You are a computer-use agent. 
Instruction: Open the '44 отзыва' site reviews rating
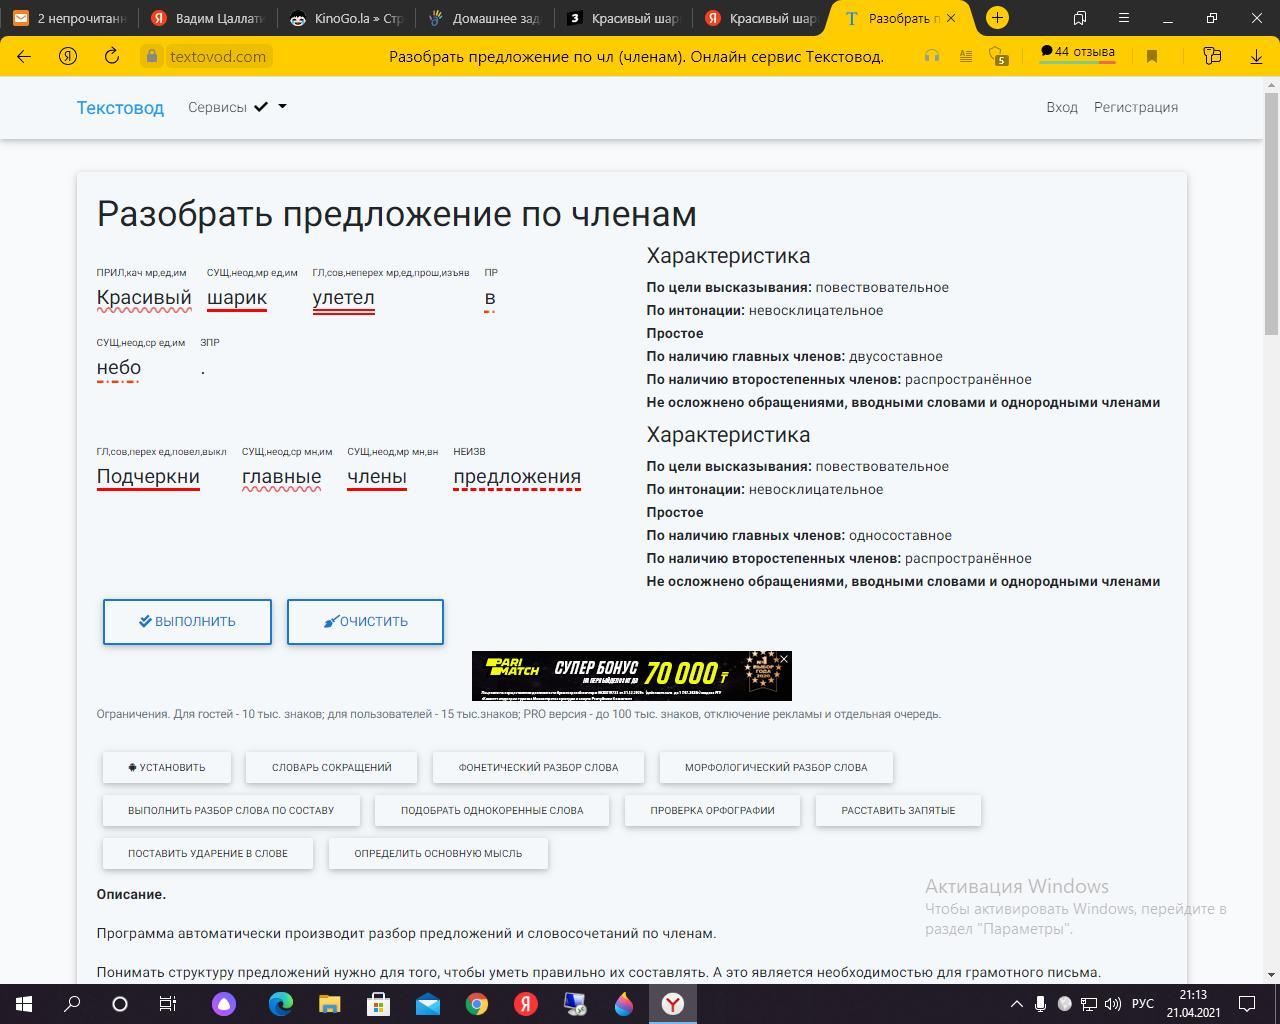pos(1077,53)
